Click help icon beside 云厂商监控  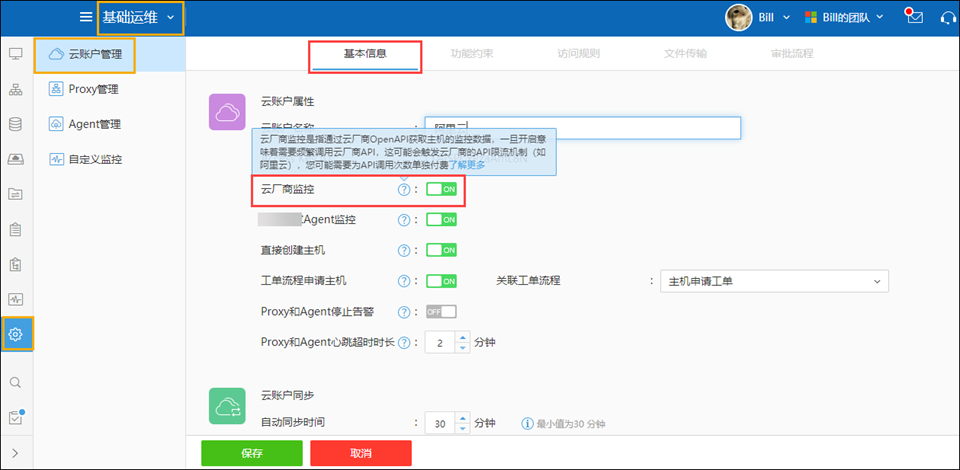[x=404, y=189]
